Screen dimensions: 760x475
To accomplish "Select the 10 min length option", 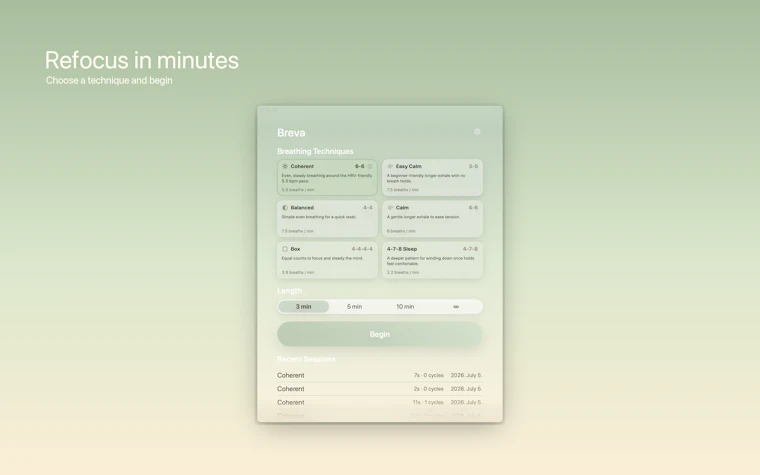I will (x=405, y=306).
